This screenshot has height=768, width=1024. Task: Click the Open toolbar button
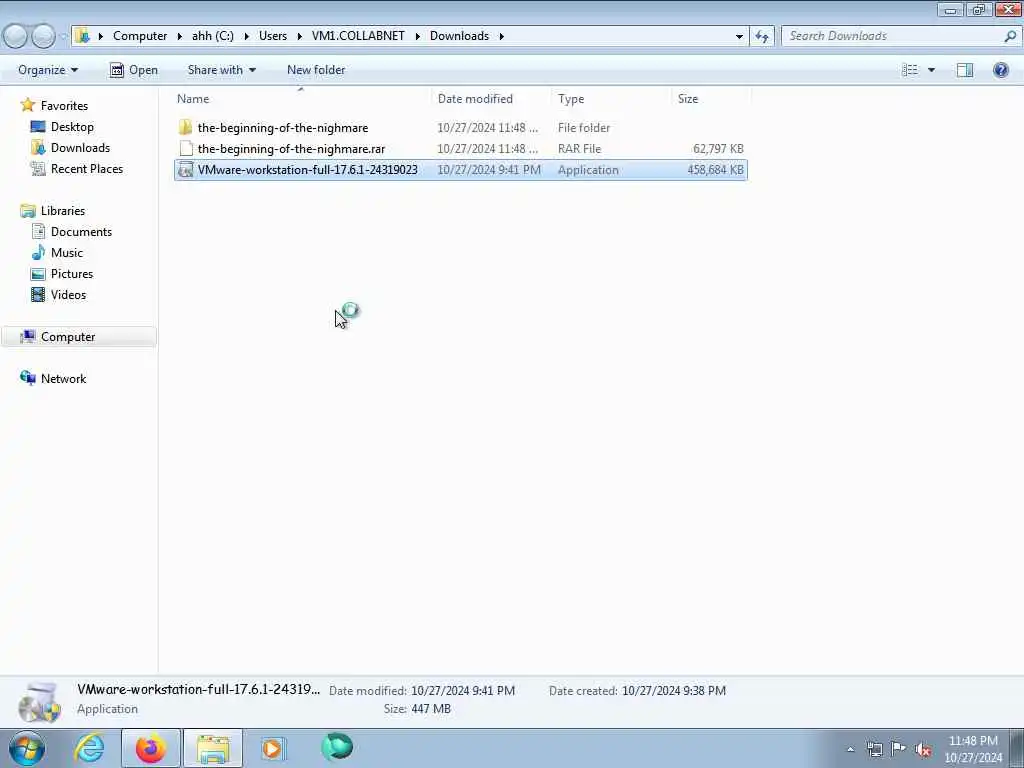coord(134,70)
